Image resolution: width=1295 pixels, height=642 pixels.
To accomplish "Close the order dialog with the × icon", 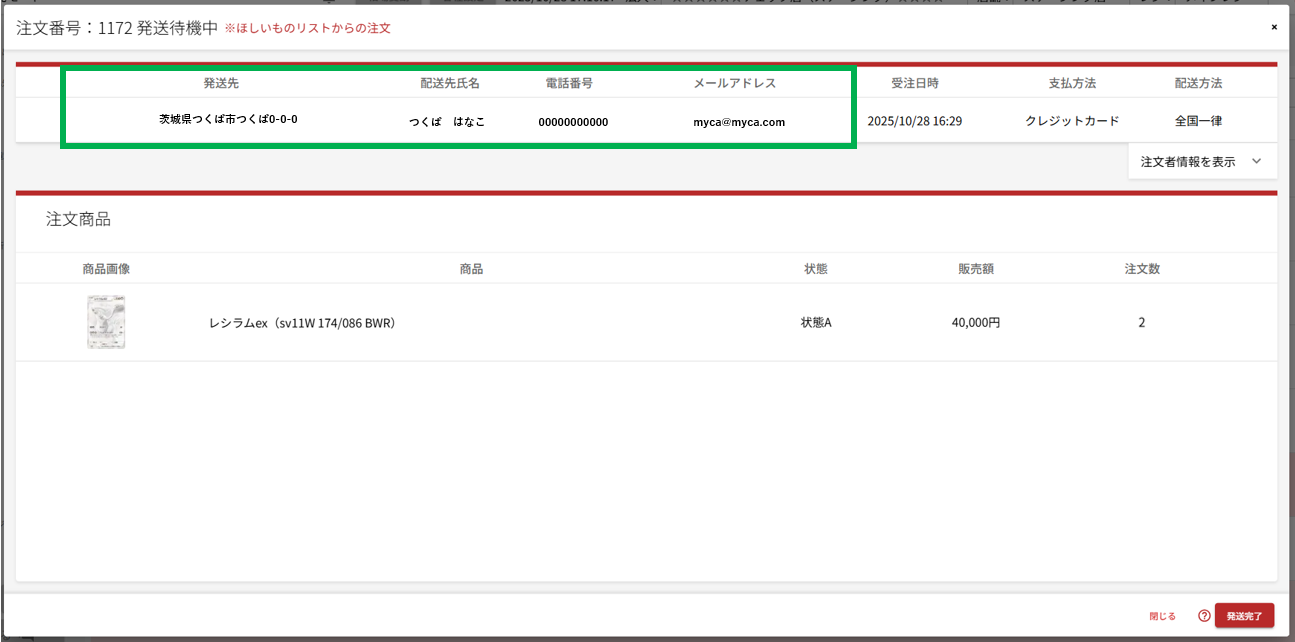I will (x=1274, y=27).
